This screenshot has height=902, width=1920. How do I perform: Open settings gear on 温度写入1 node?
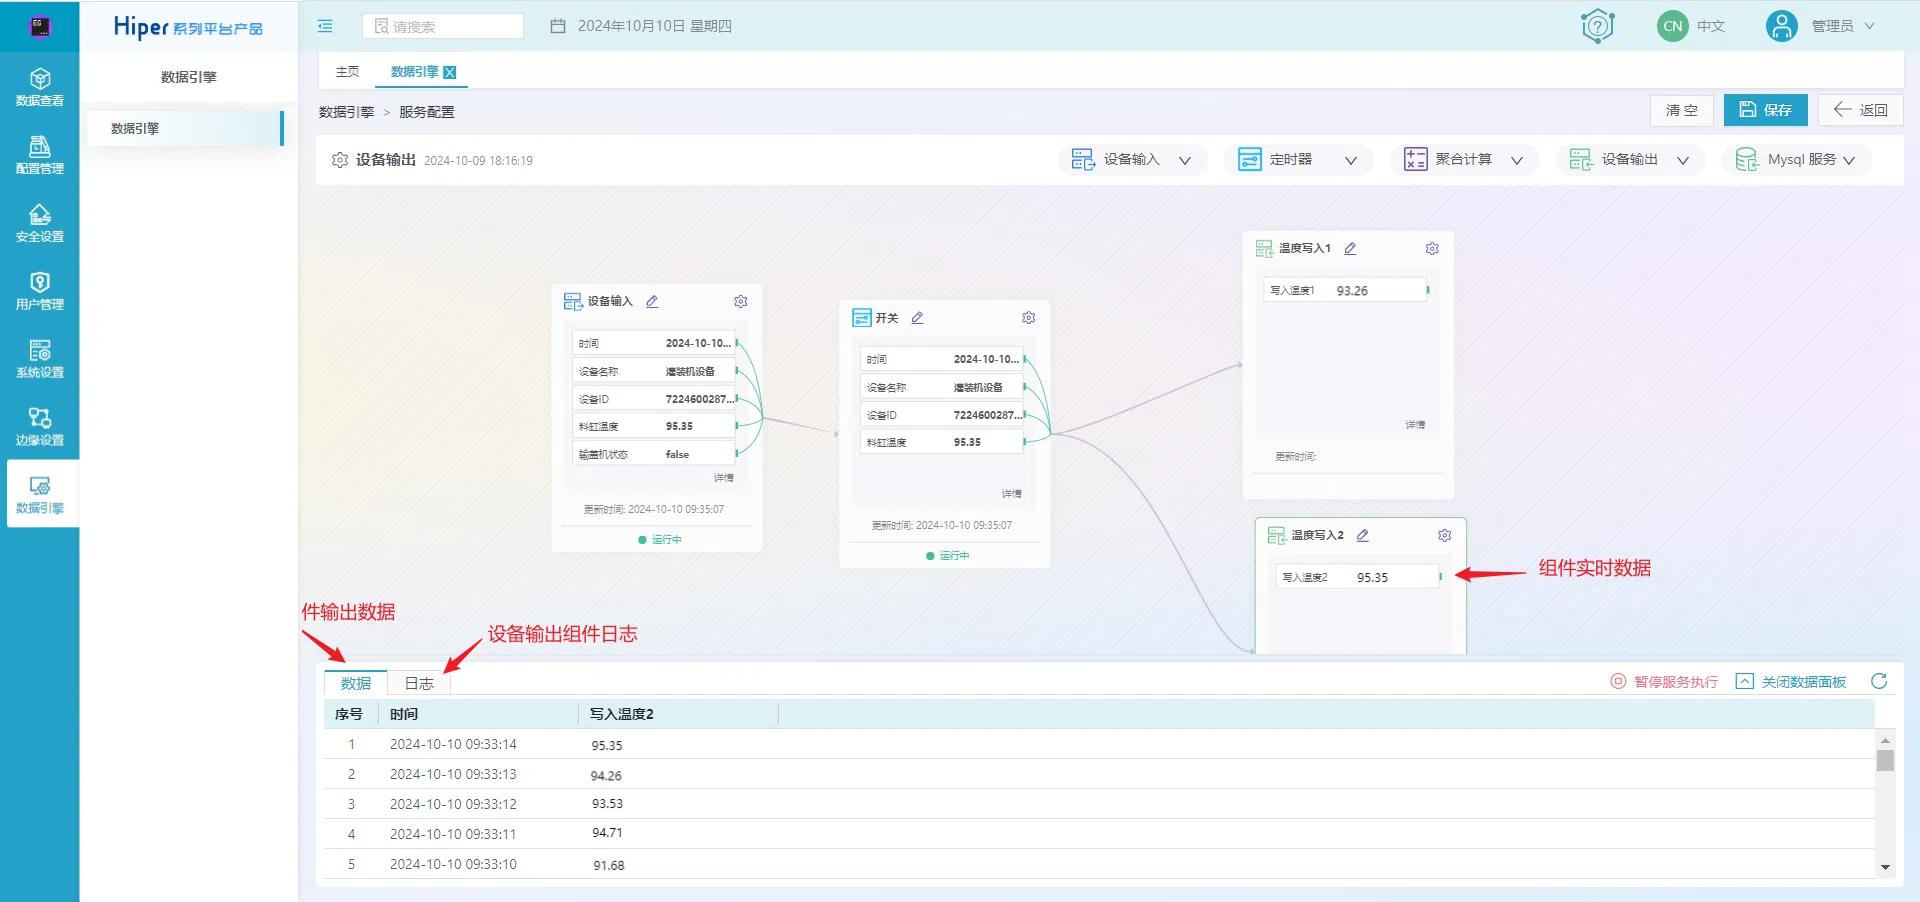(x=1432, y=248)
